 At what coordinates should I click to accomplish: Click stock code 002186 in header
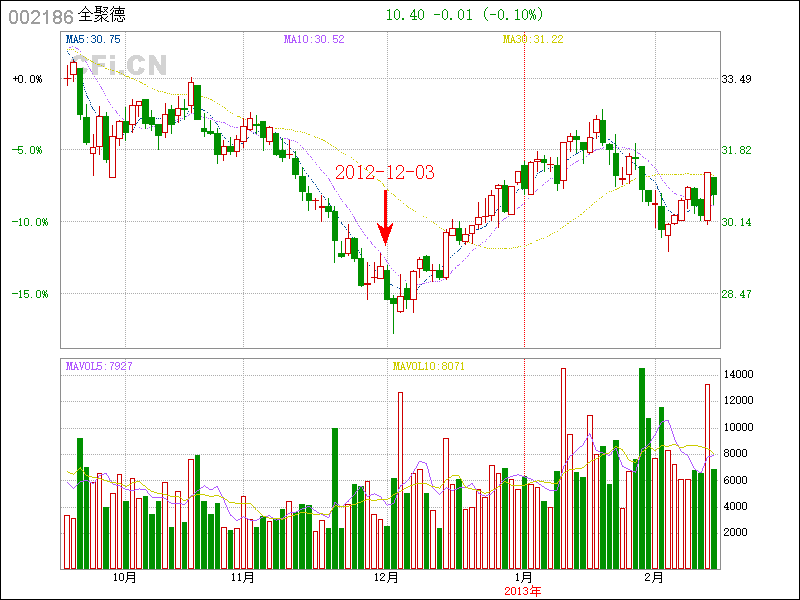(x=40, y=16)
